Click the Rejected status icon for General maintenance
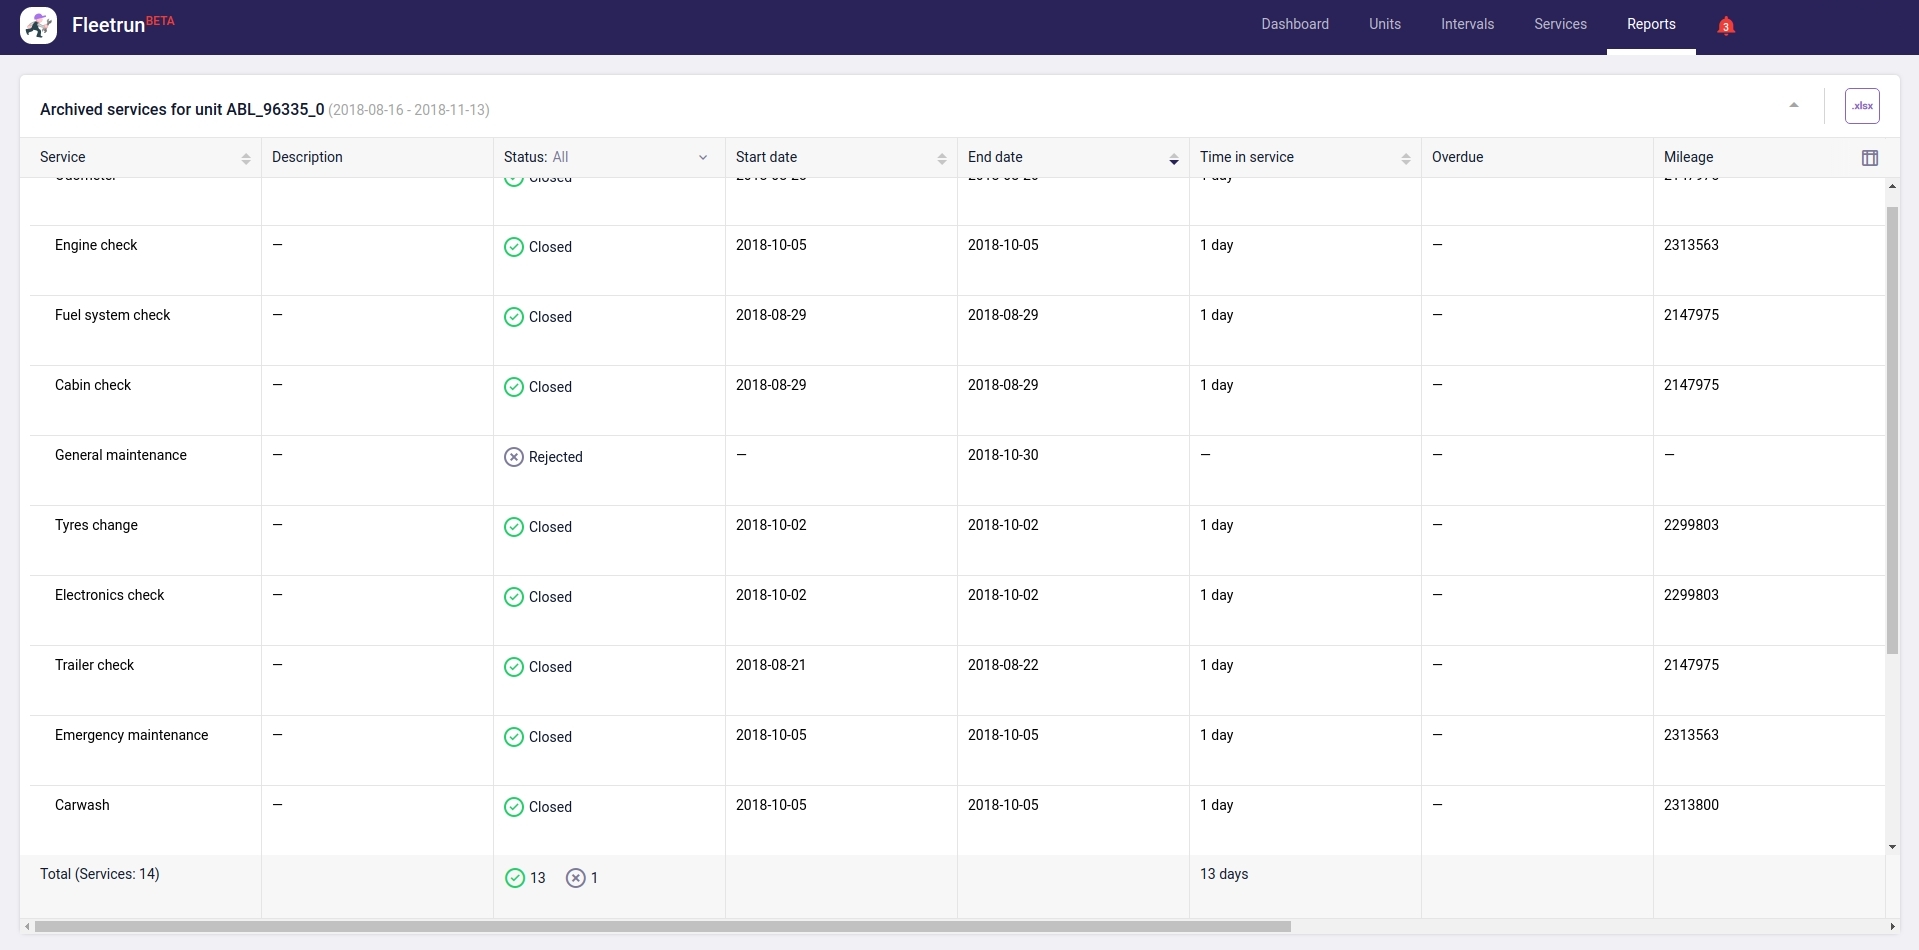Viewport: 1919px width, 950px height. 513,457
